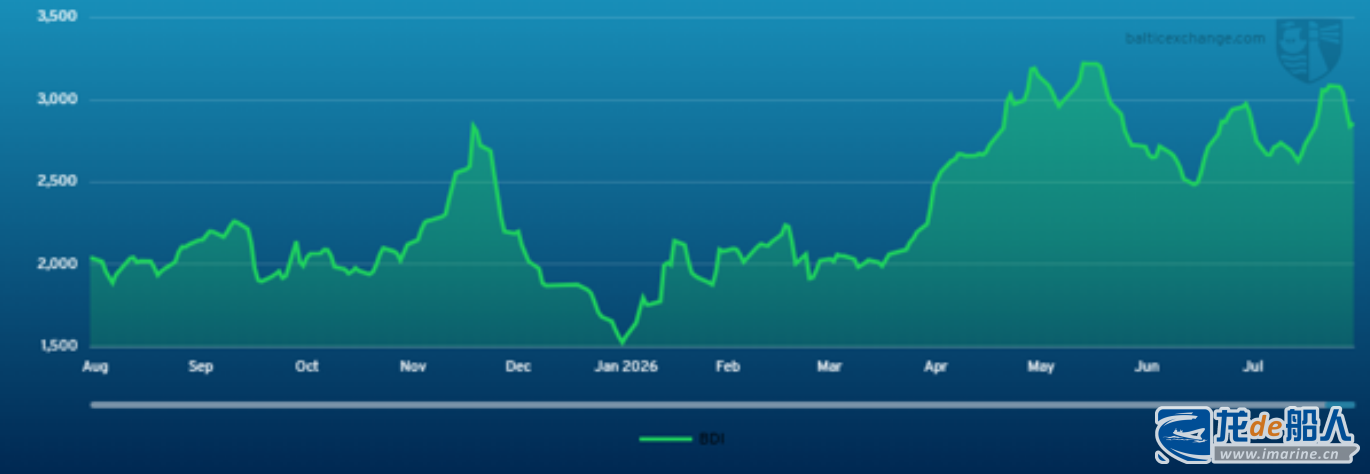Screen dimensions: 1370x474
Task: Click the 2,500 y-axis value
Action: pyautogui.click(x=58, y=182)
